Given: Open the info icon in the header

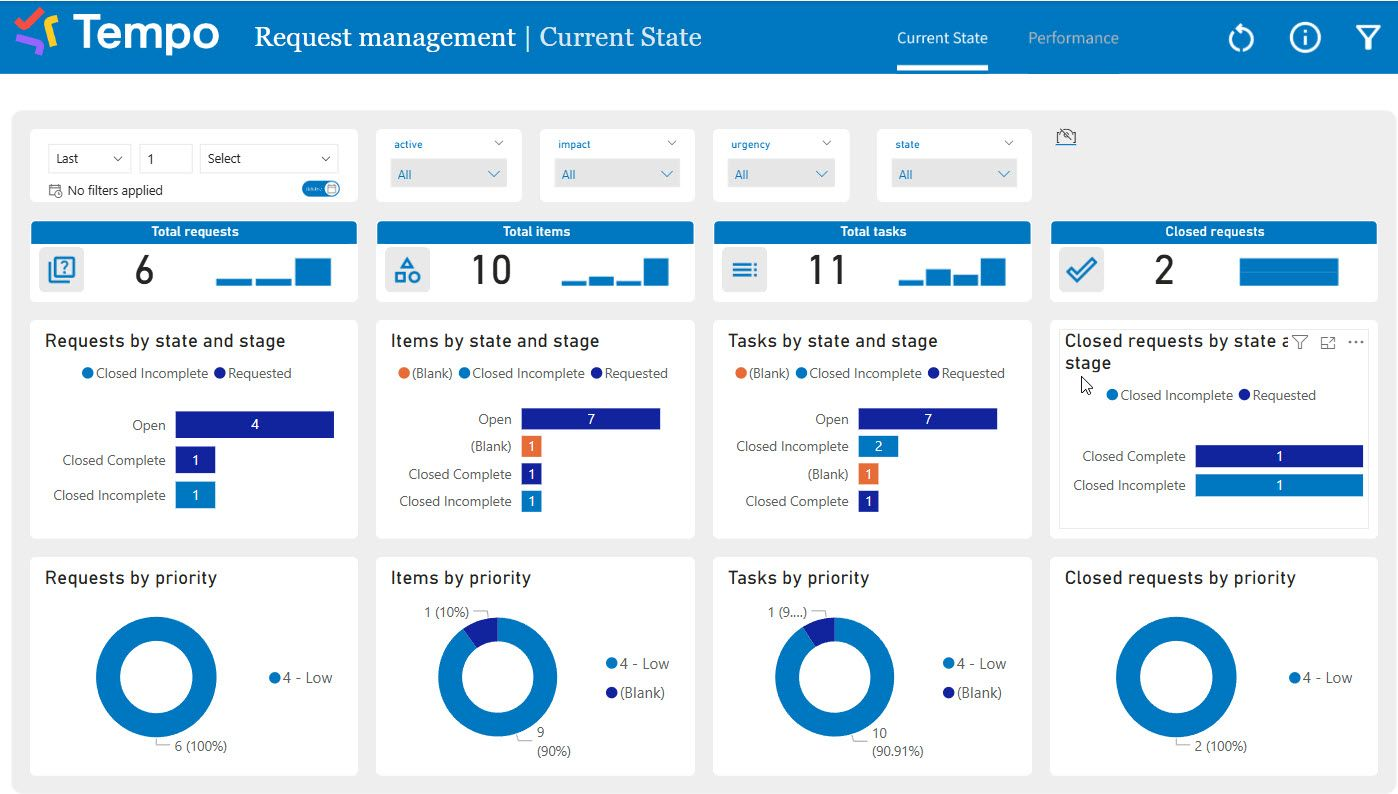Looking at the screenshot, I should [1304, 38].
